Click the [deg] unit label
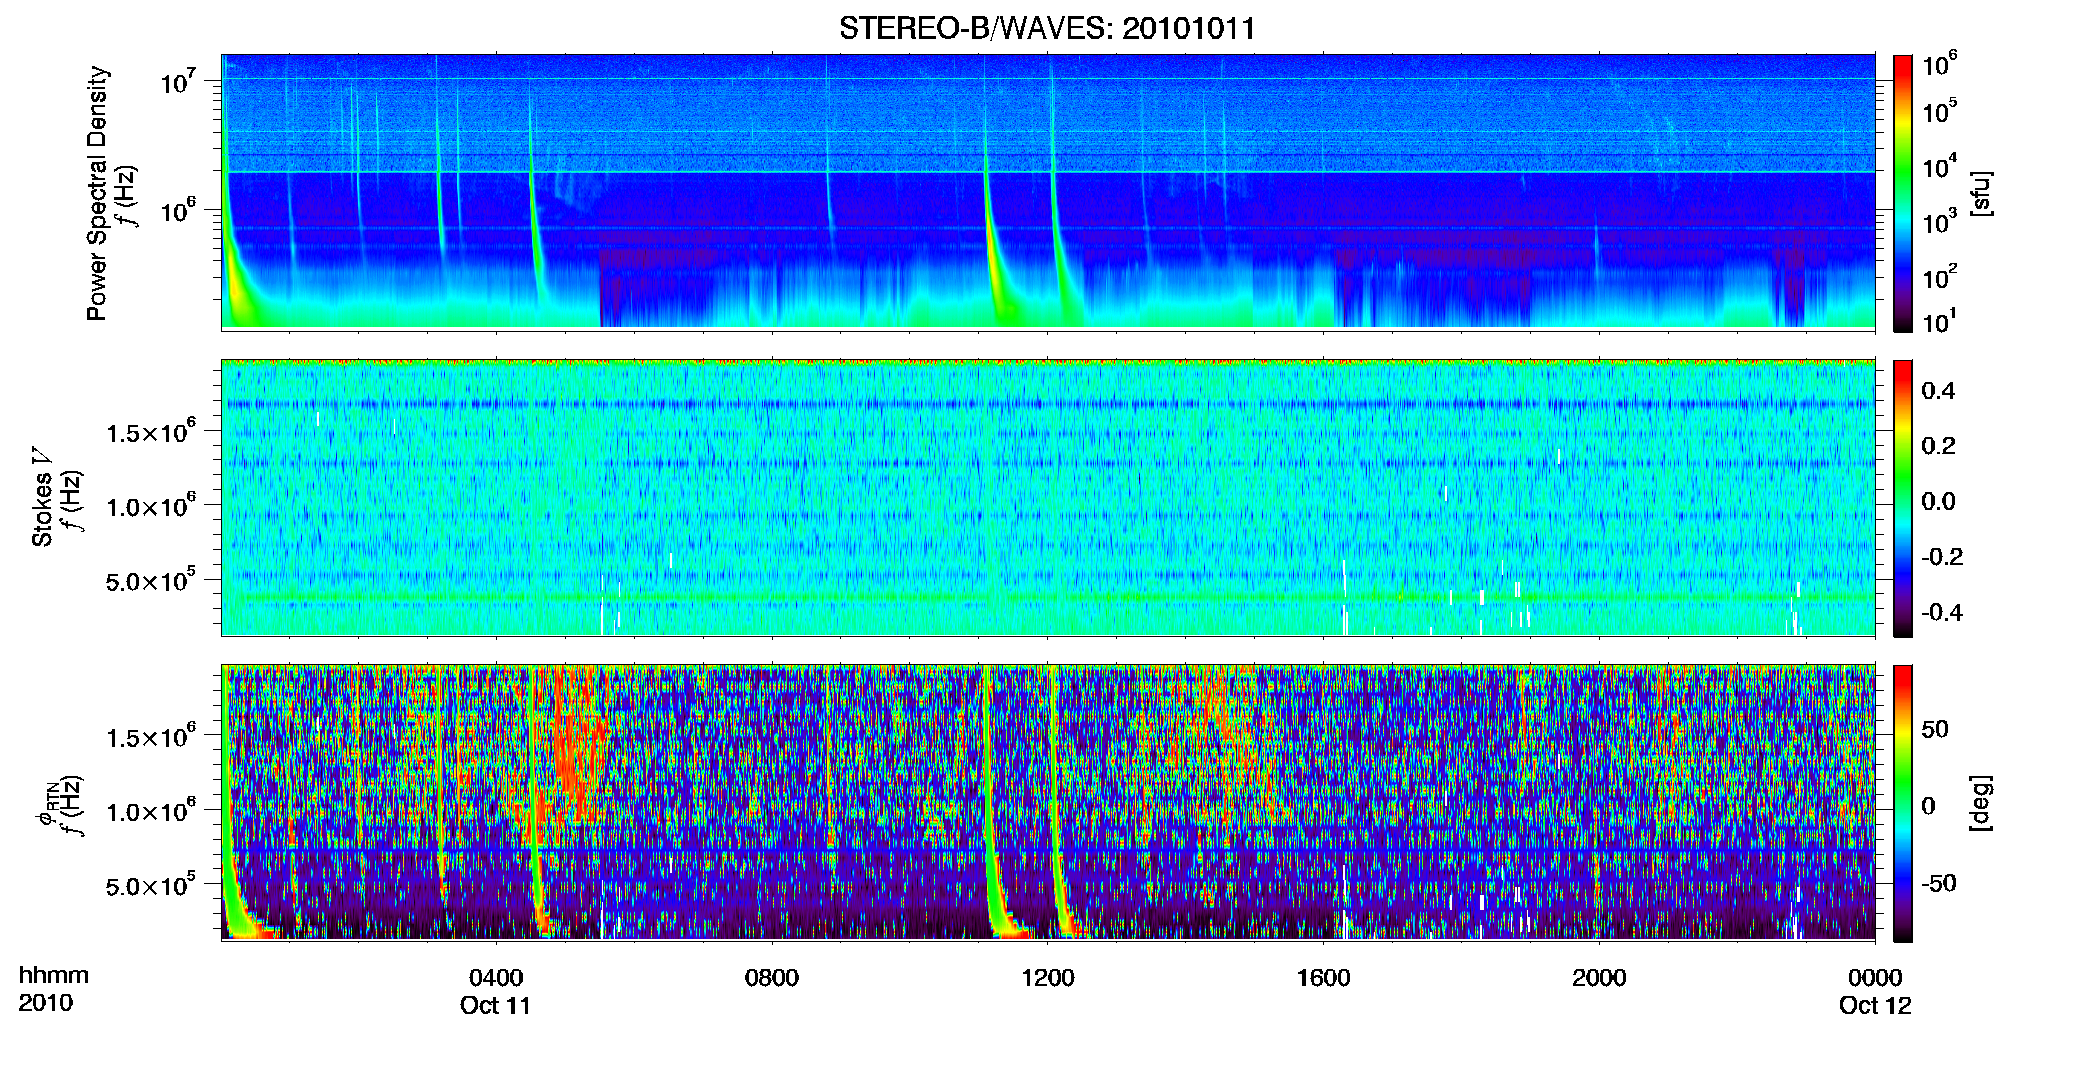This screenshot has width=2096, height=1080. click(1981, 803)
